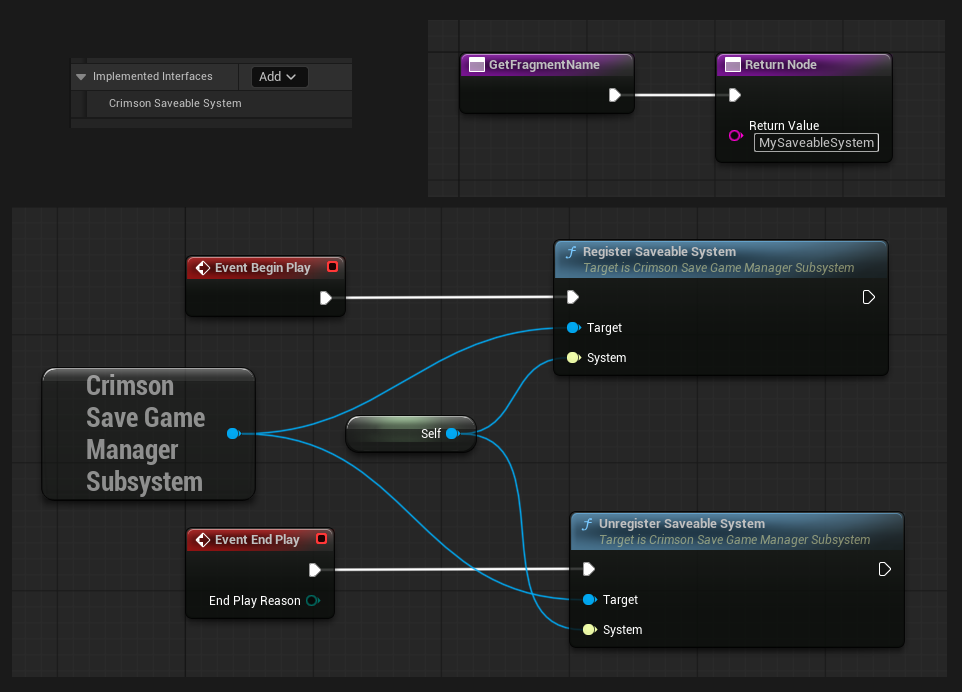This screenshot has height=692, width=962.
Task: Click the GetFragmentName node icon
Action: (x=477, y=64)
